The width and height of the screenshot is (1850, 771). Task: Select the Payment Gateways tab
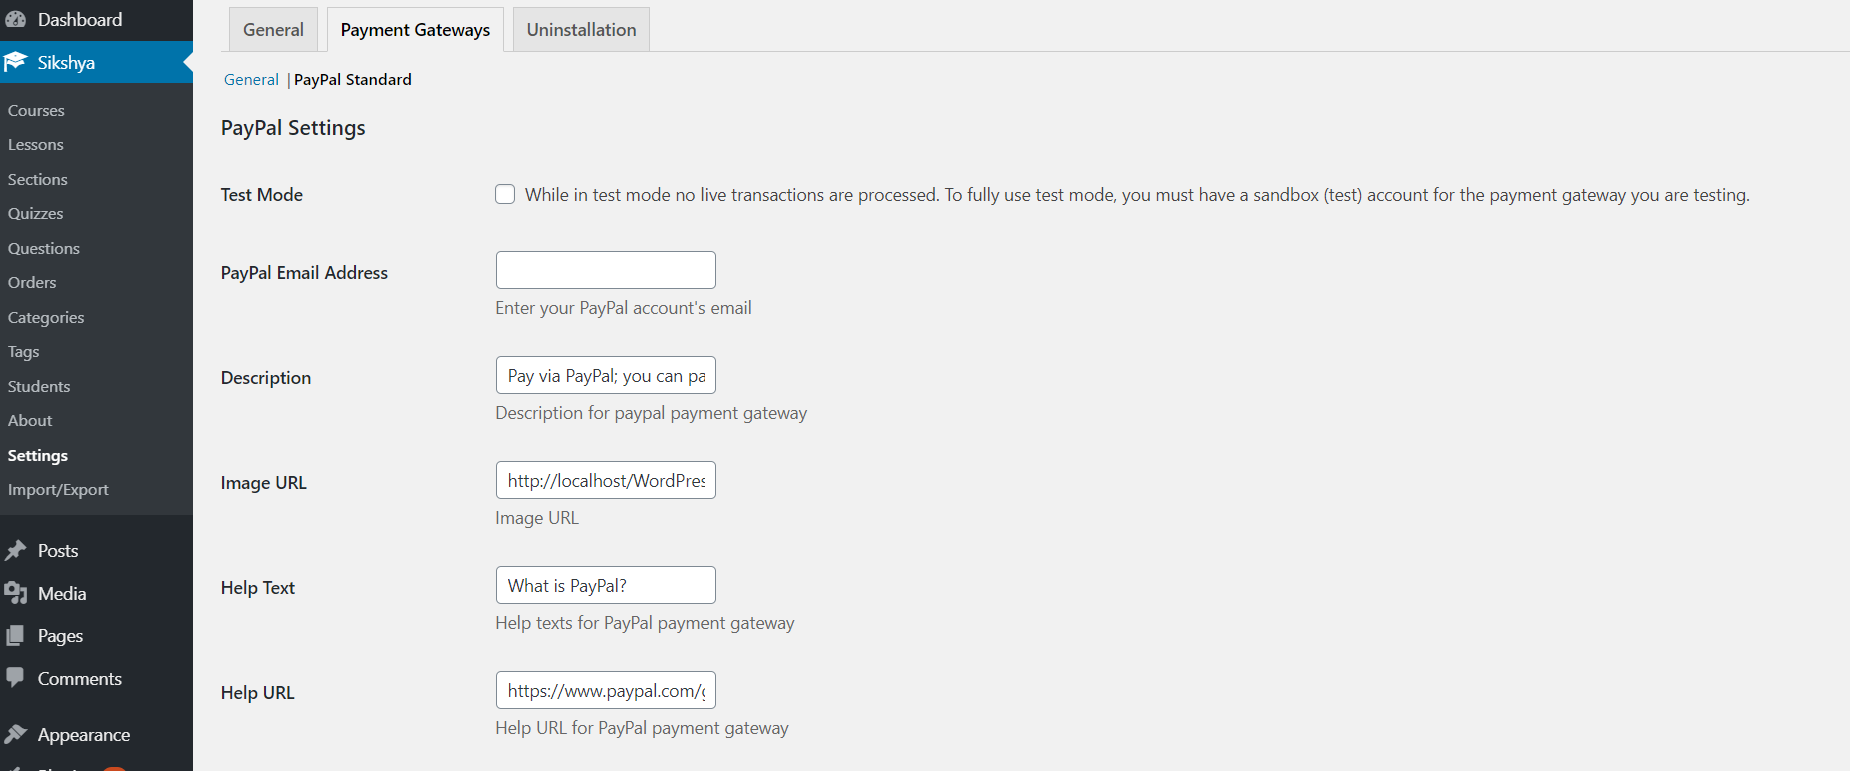point(415,29)
